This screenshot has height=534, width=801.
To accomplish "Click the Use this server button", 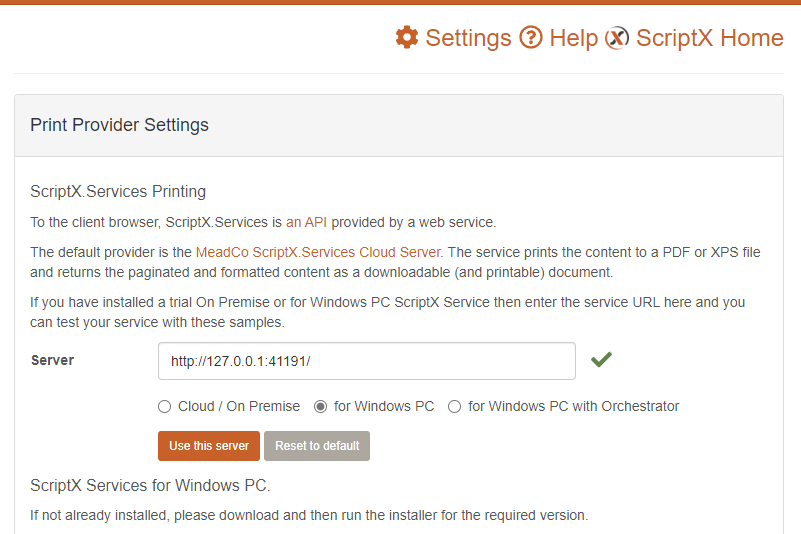I will click(209, 446).
